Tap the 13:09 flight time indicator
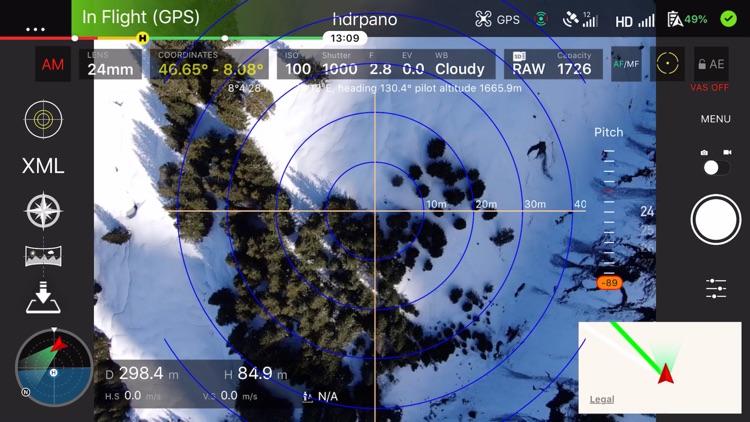750x422 pixels. click(x=345, y=38)
